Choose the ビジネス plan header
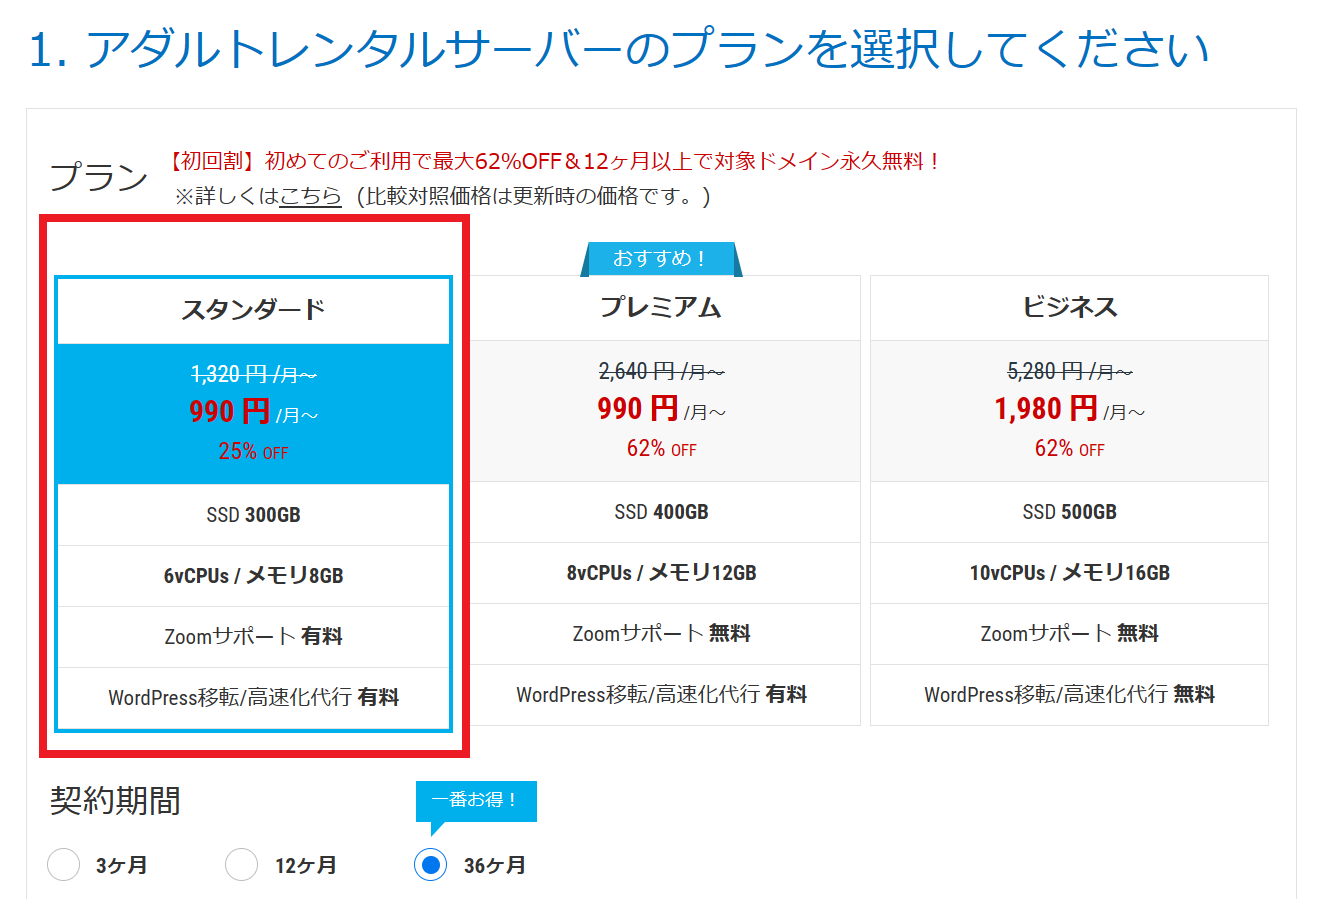Image resolution: width=1320 pixels, height=899 pixels. tap(1069, 308)
